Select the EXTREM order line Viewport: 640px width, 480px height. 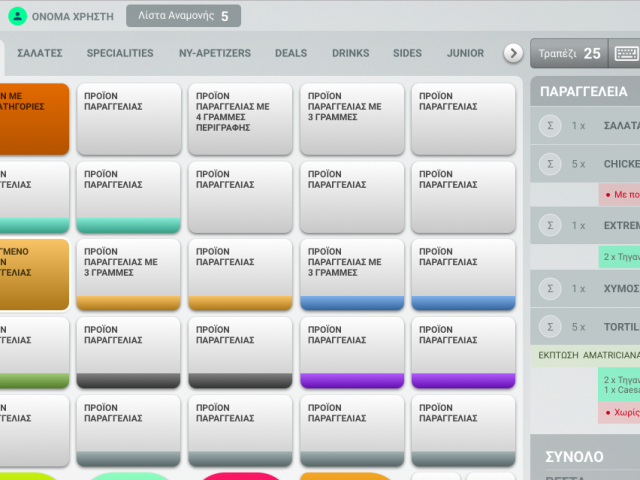click(585, 225)
